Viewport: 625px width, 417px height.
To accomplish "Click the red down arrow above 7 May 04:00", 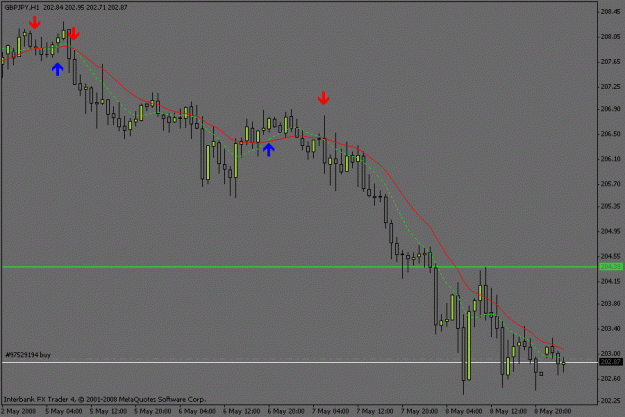I will pyautogui.click(x=323, y=98).
